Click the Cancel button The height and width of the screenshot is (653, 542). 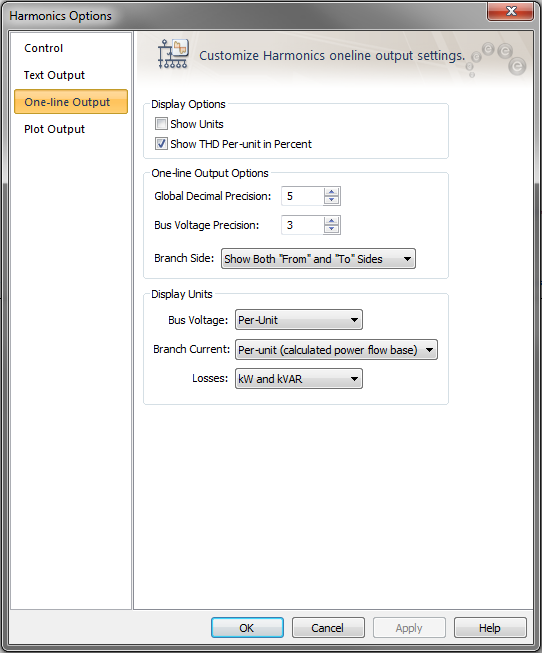(328, 628)
